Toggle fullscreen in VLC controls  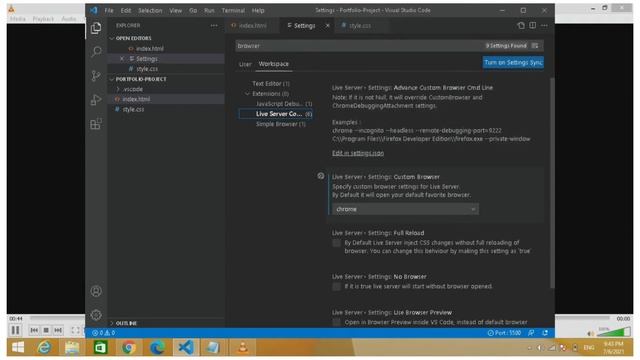[x=75, y=330]
